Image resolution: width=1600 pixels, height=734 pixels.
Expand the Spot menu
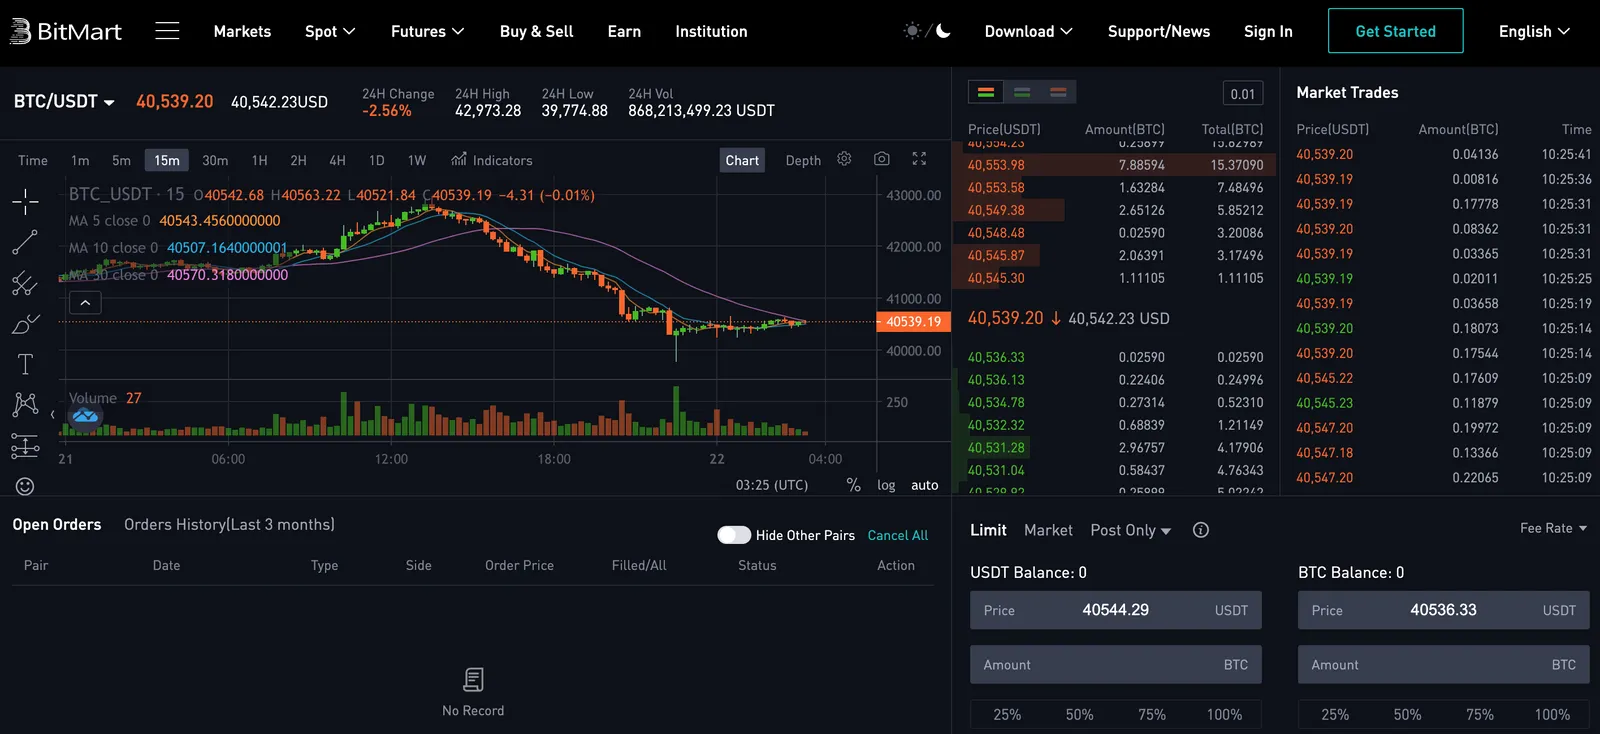pyautogui.click(x=330, y=31)
